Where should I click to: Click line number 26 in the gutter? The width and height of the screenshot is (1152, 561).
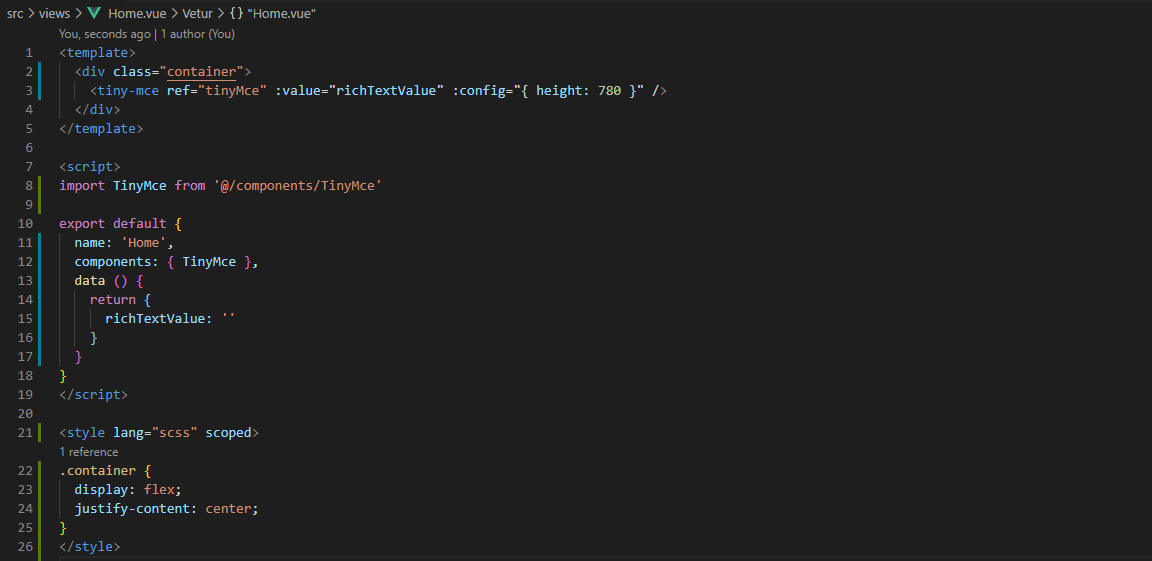pos(26,547)
